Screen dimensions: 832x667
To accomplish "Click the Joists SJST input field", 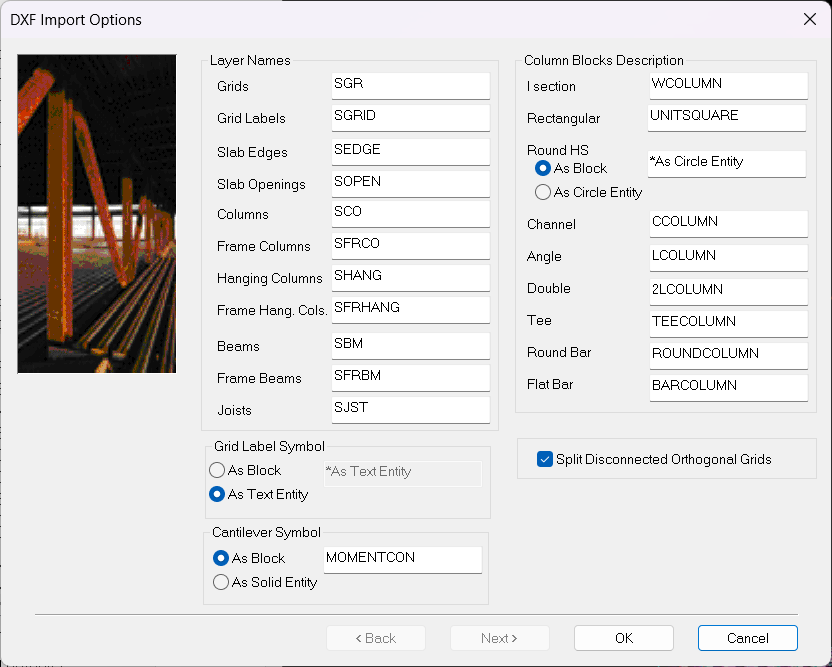I will 410,409.
